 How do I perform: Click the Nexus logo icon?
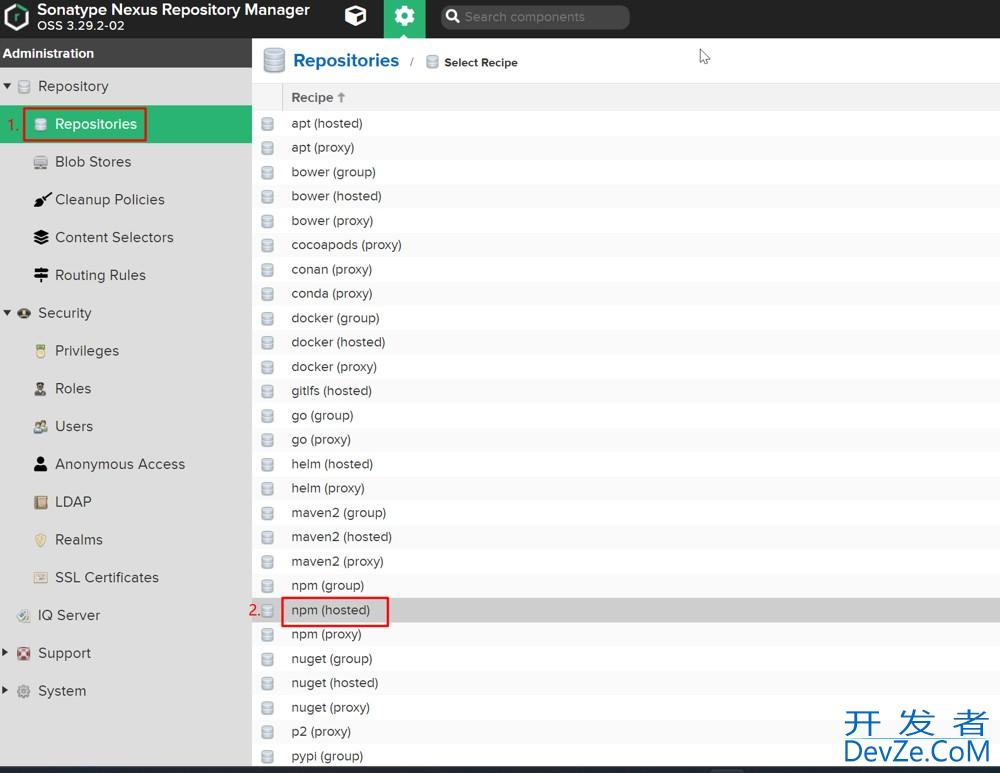tap(16, 17)
